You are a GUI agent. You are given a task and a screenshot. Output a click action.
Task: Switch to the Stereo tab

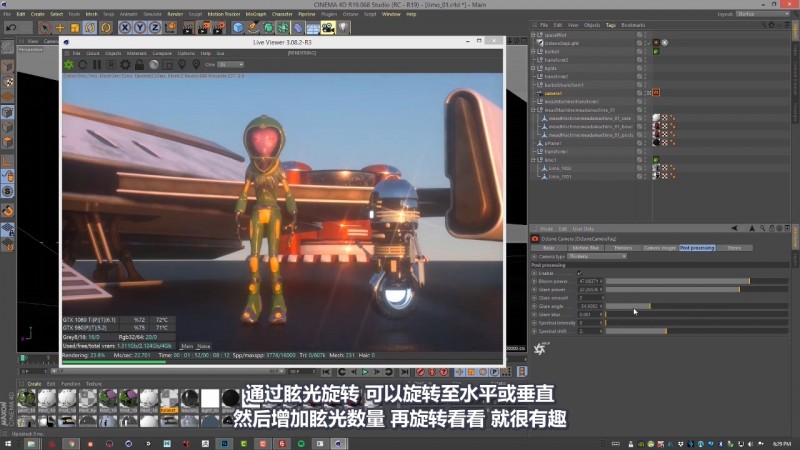tap(734, 248)
